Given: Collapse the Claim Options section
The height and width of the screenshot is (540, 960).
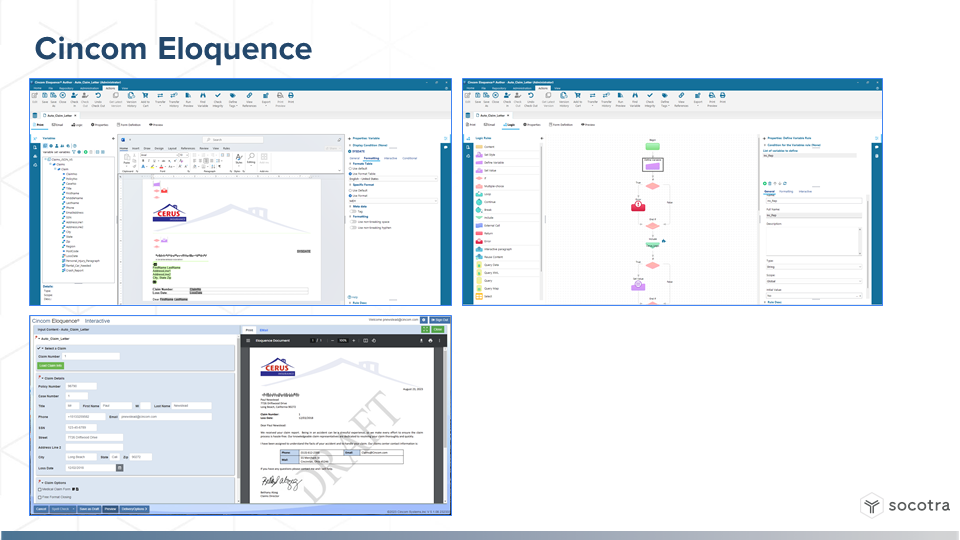Looking at the screenshot, I should (x=42, y=482).
